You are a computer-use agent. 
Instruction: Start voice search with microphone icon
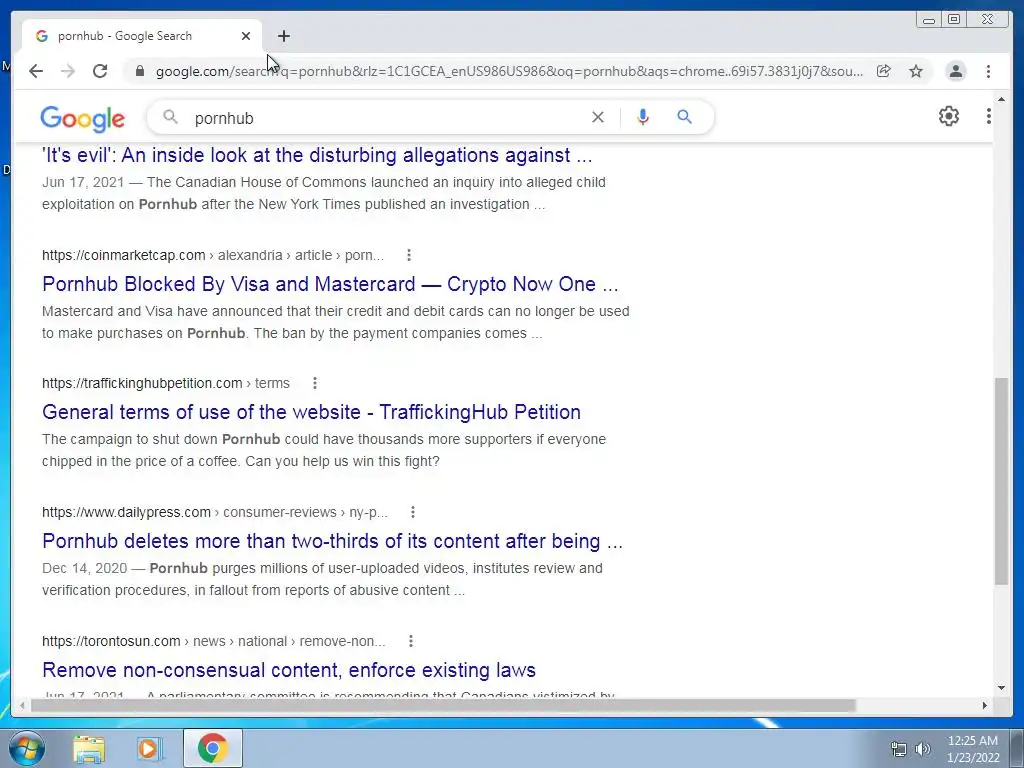643,118
